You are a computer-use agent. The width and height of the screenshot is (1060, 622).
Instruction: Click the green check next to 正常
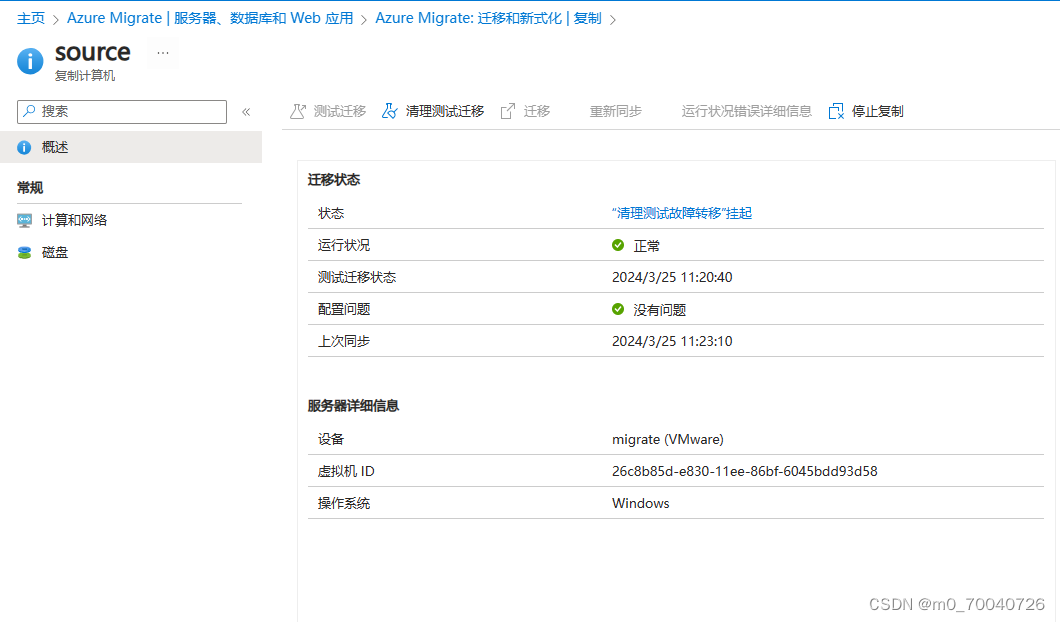(x=618, y=245)
